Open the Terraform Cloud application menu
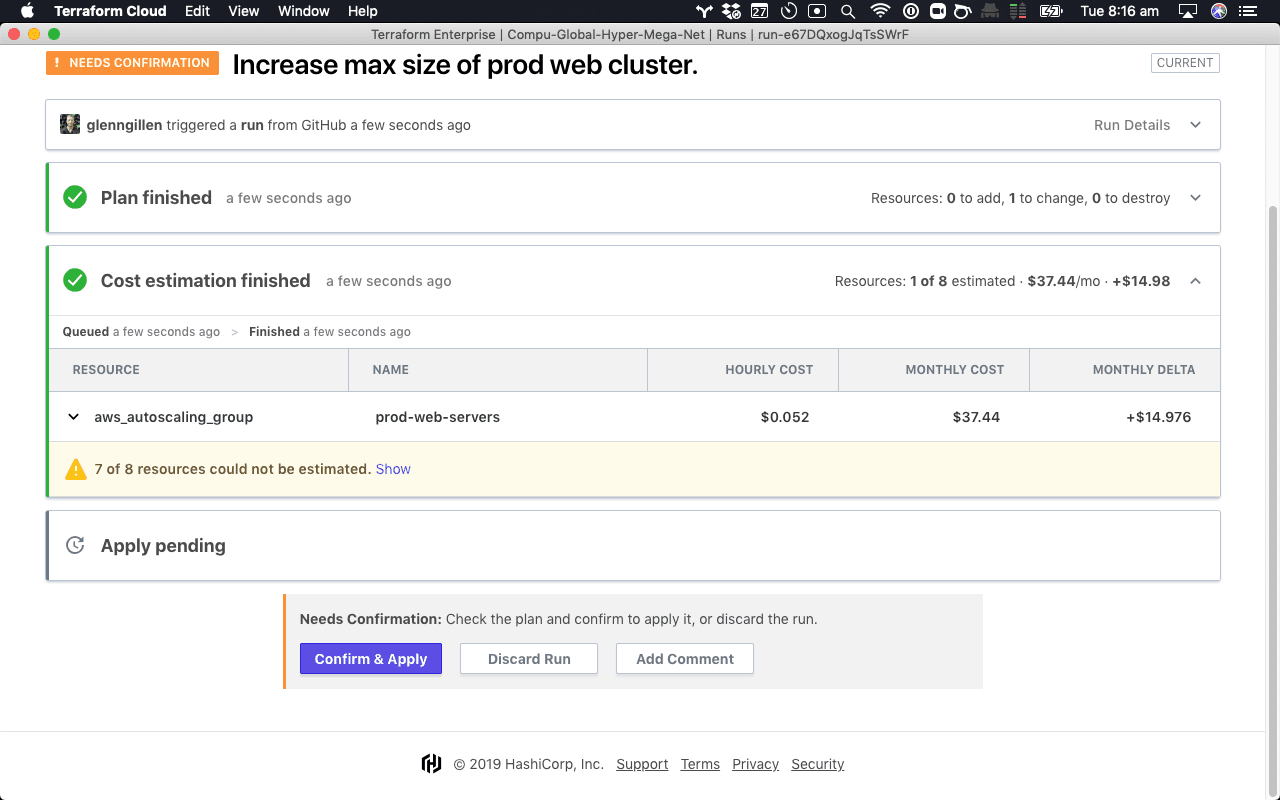This screenshot has width=1280, height=800. point(110,11)
